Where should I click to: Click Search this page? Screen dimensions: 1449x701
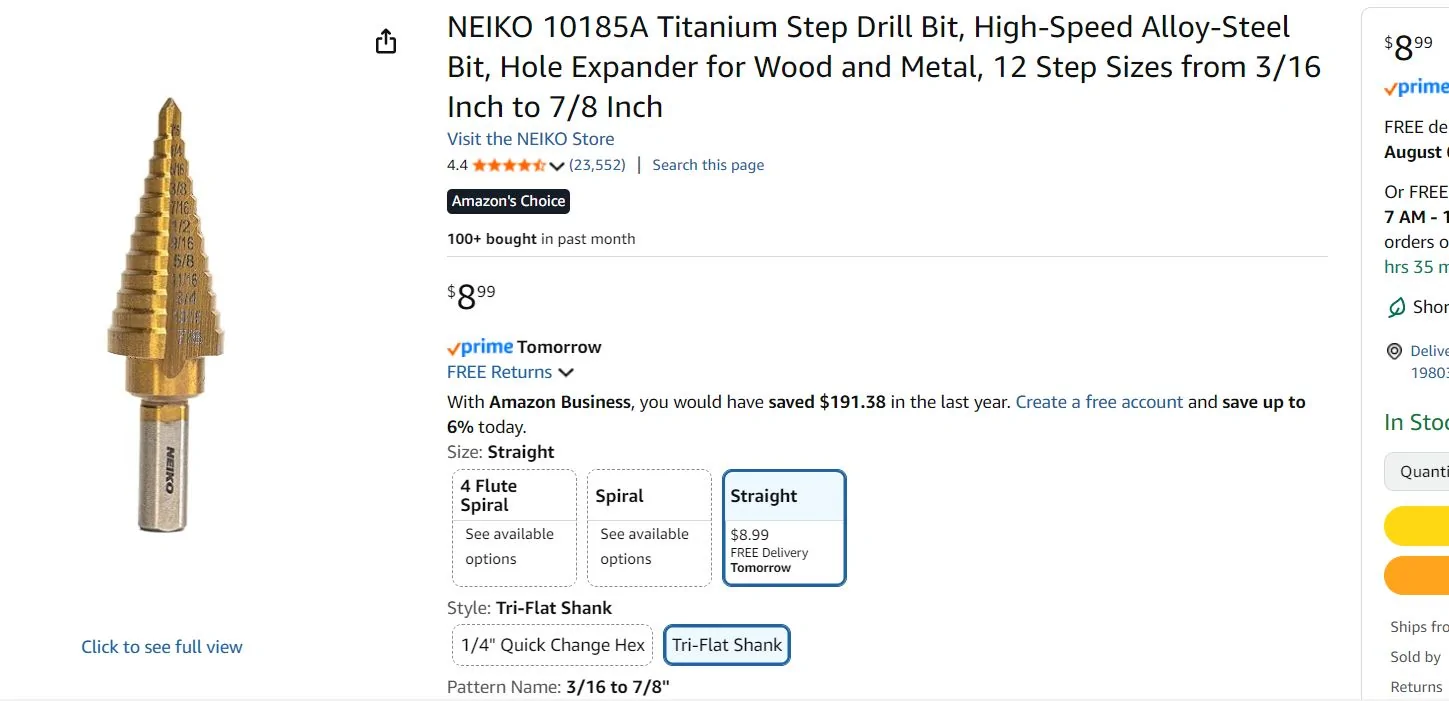point(707,165)
